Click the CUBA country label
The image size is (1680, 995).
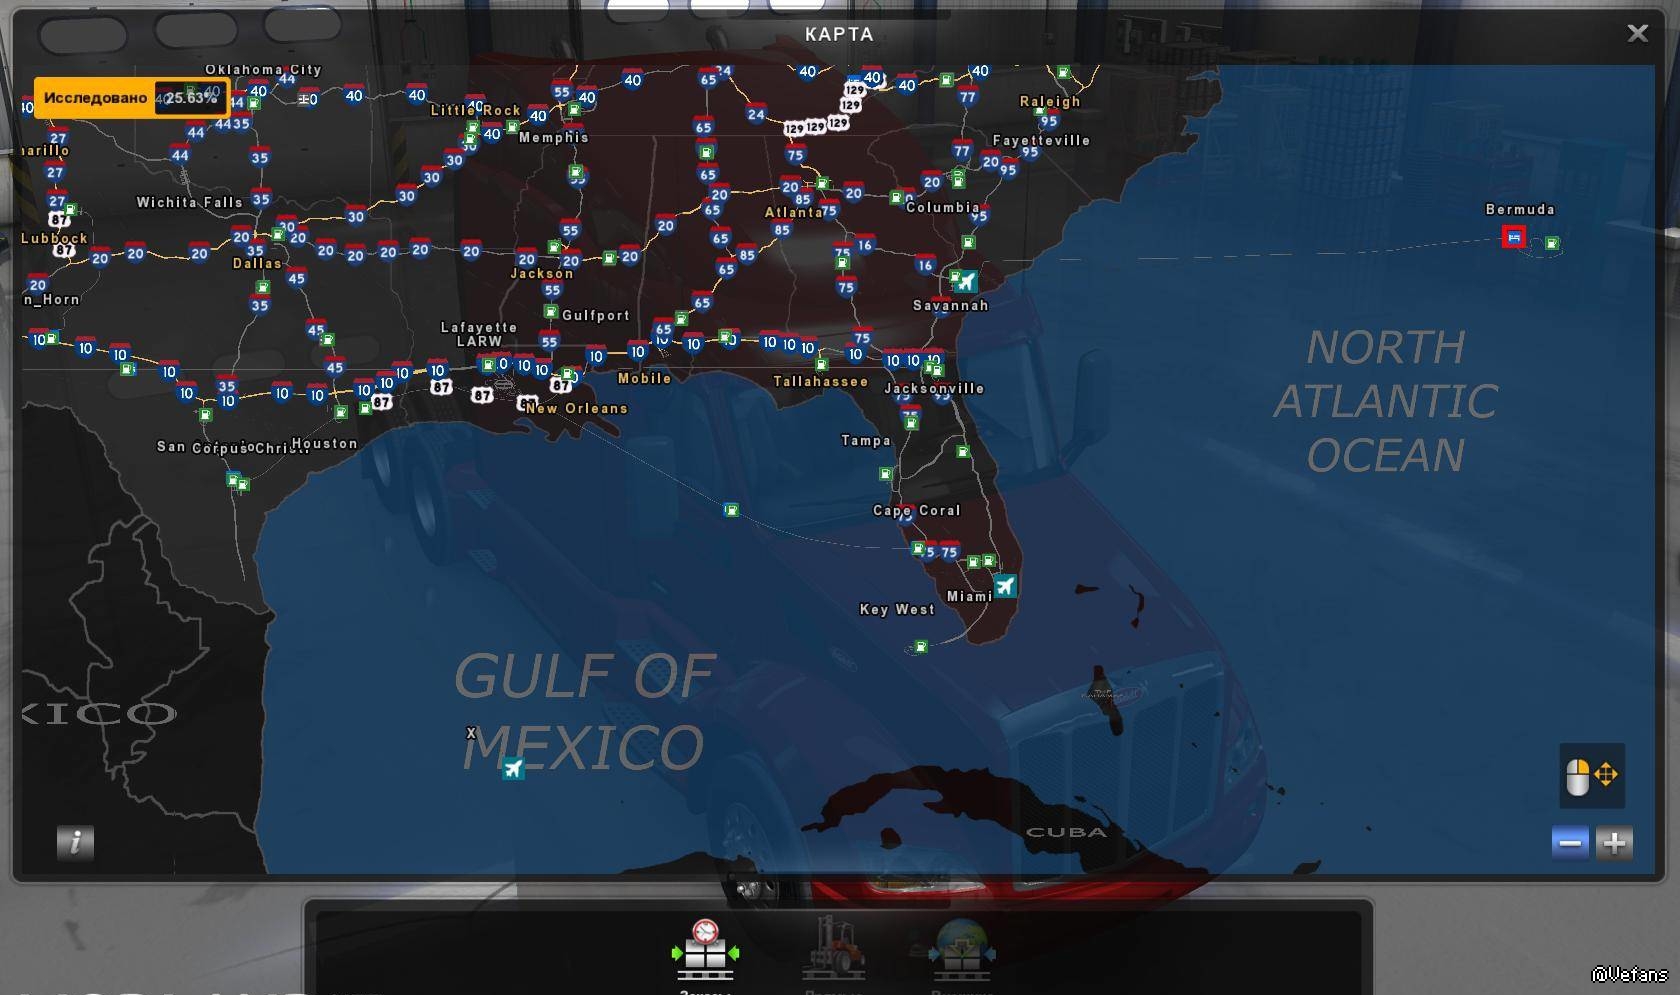point(1066,832)
